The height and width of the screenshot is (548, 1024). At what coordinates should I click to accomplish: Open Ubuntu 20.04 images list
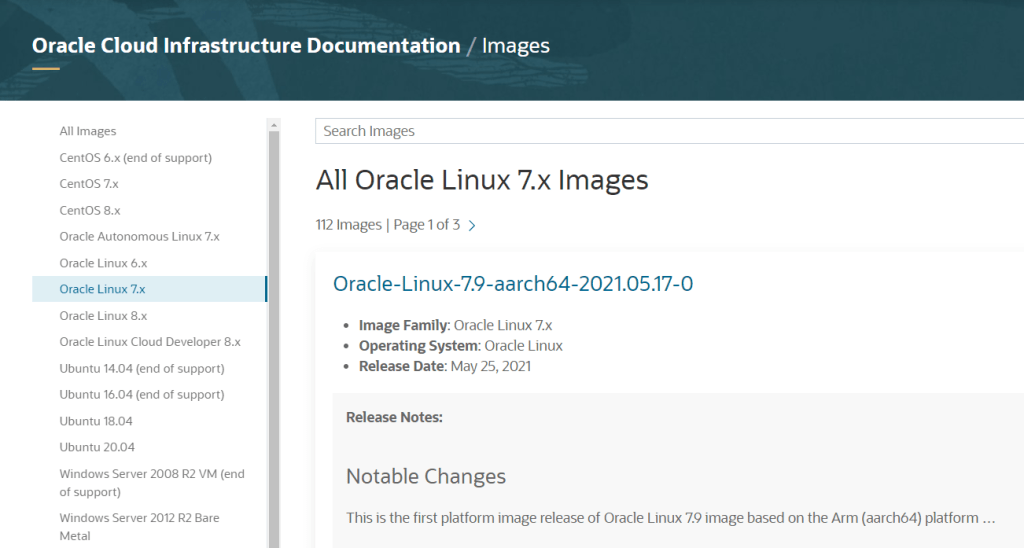pyautogui.click(x=97, y=447)
